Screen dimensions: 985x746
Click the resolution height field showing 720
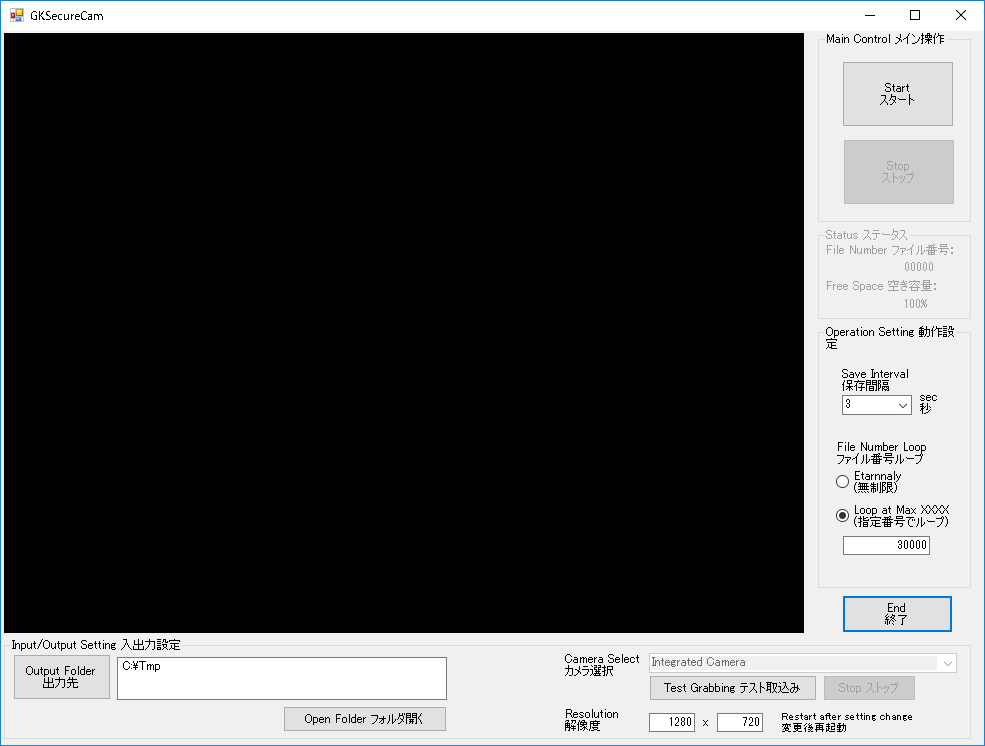(739, 722)
